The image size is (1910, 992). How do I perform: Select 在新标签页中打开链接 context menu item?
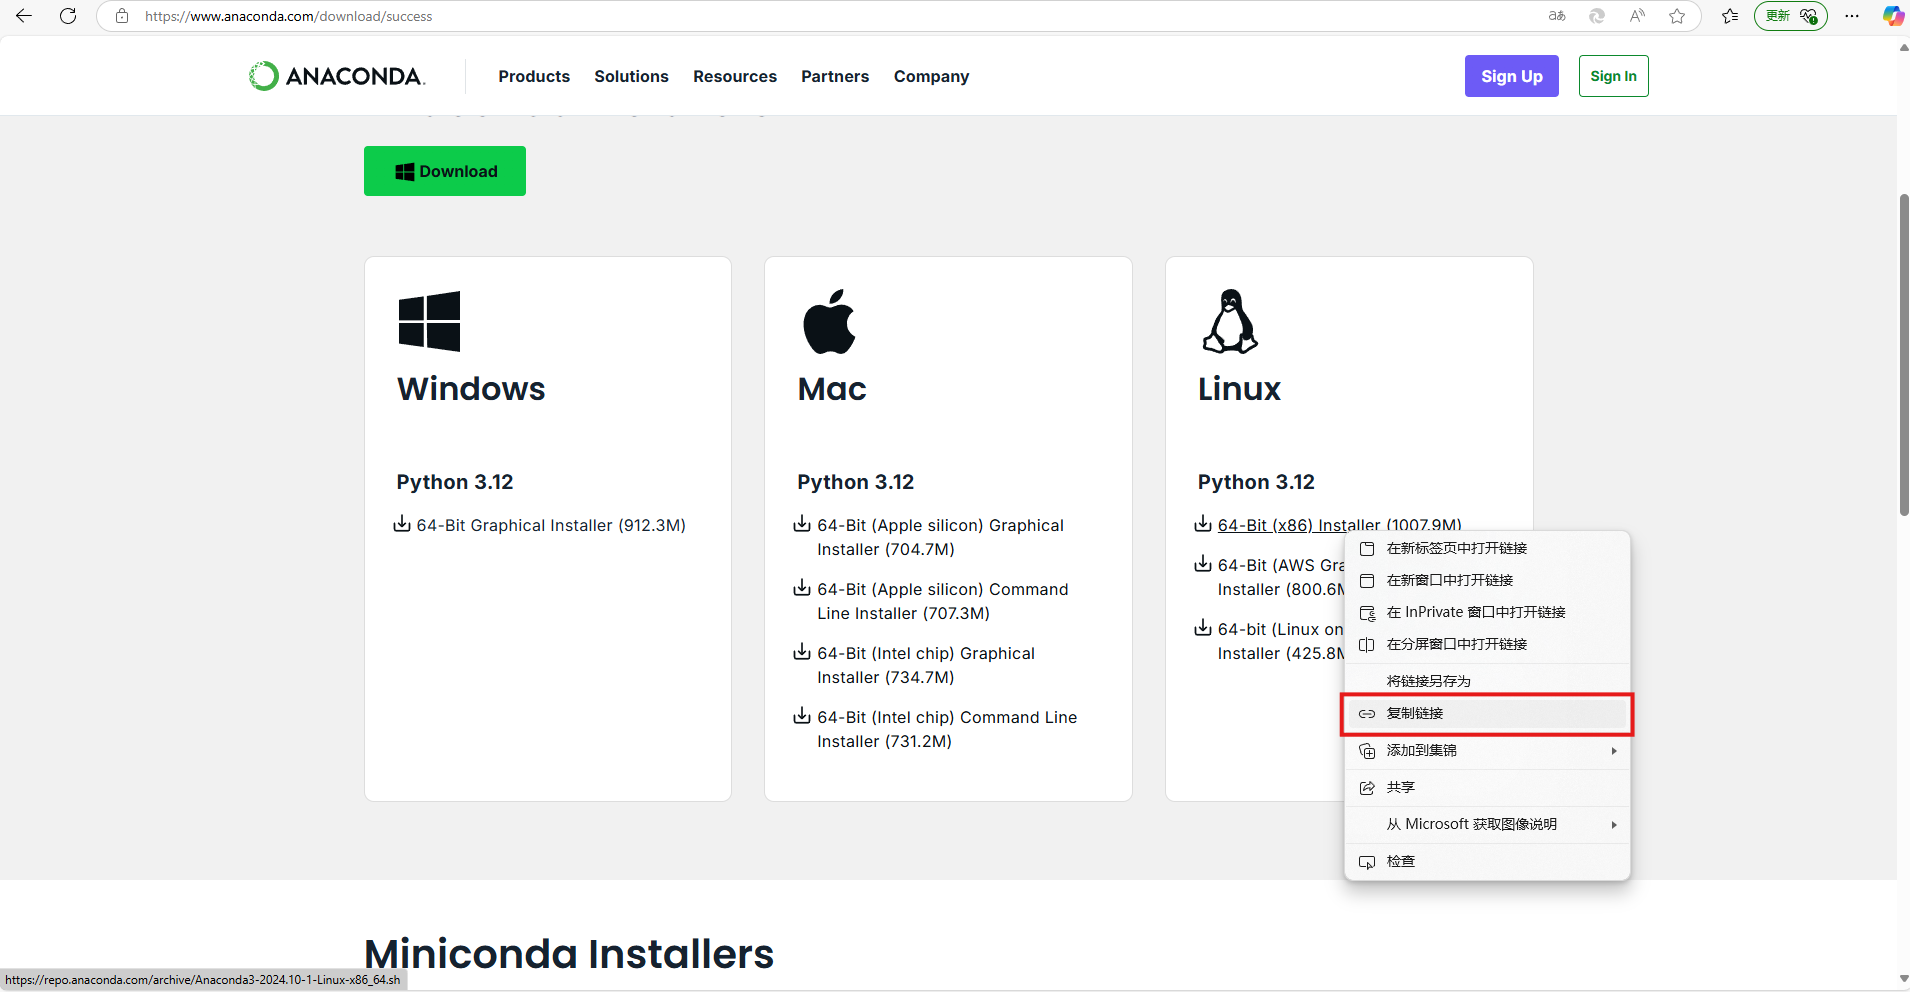pos(1487,548)
